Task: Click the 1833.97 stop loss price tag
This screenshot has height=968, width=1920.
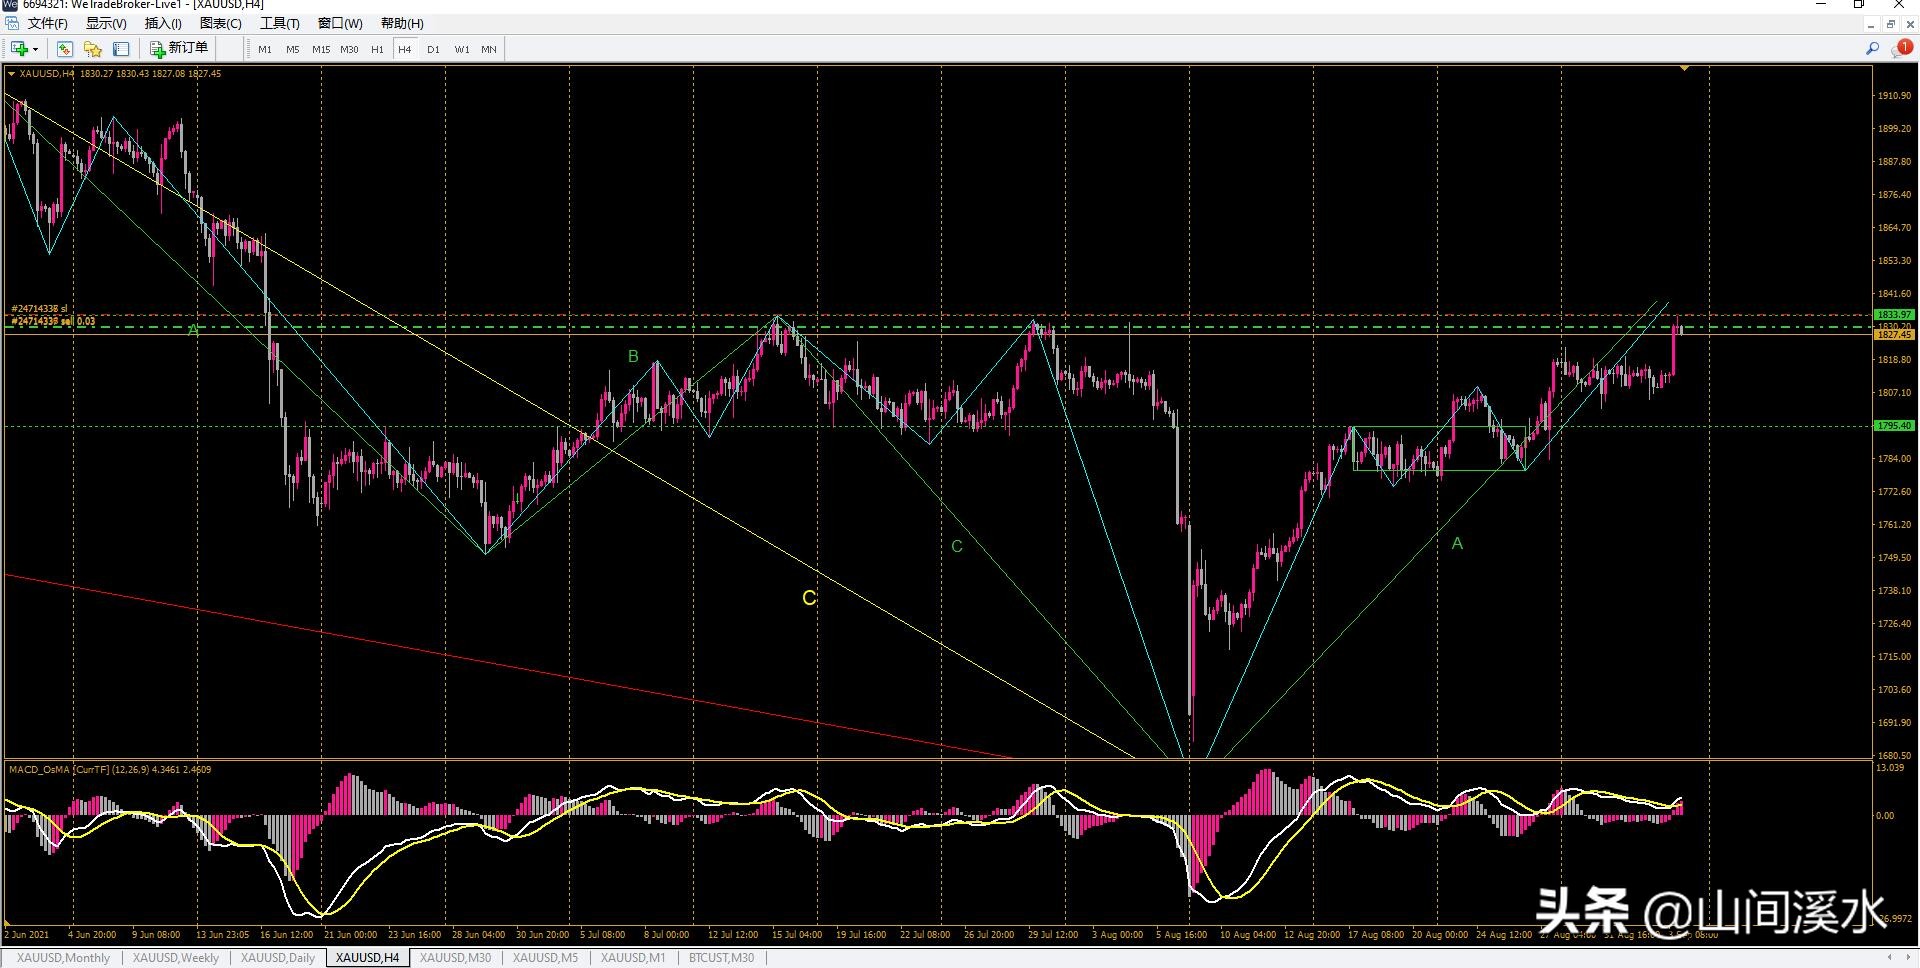Action: coord(1894,315)
